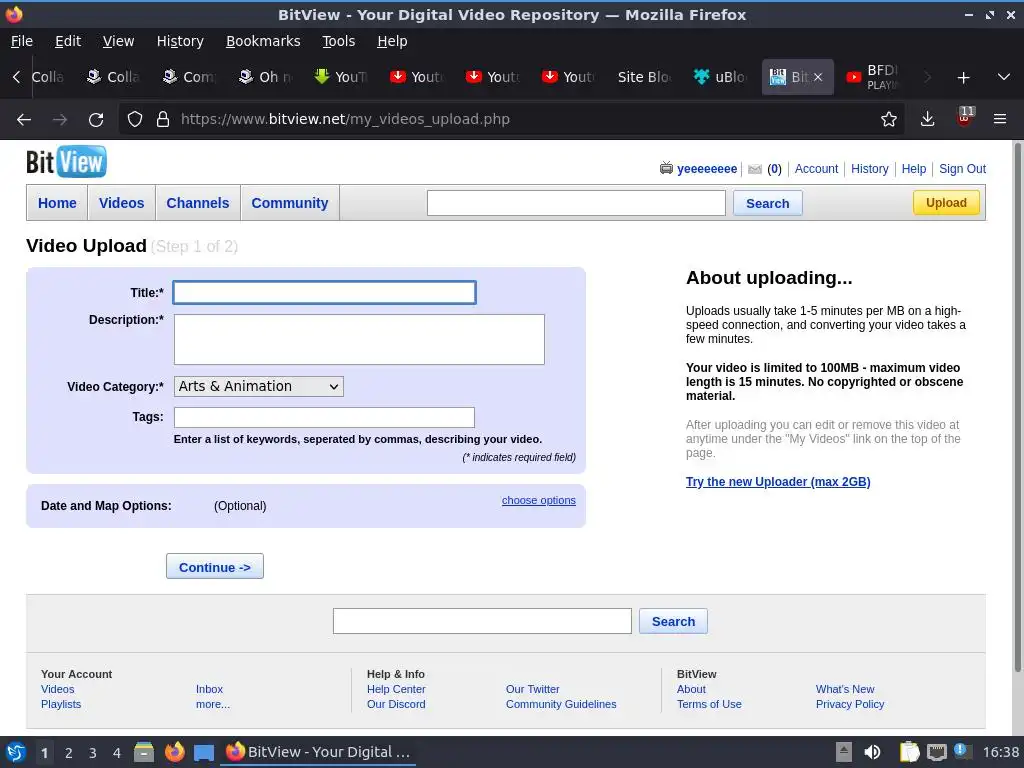Open the Help menu in menubar
Screen dimensions: 1024x768
392,41
